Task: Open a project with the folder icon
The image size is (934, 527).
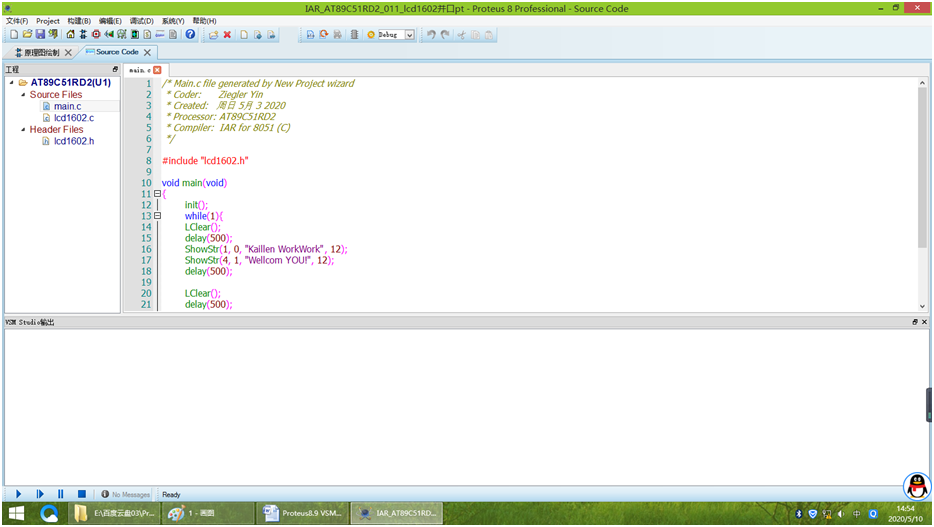Action: pyautogui.click(x=27, y=35)
